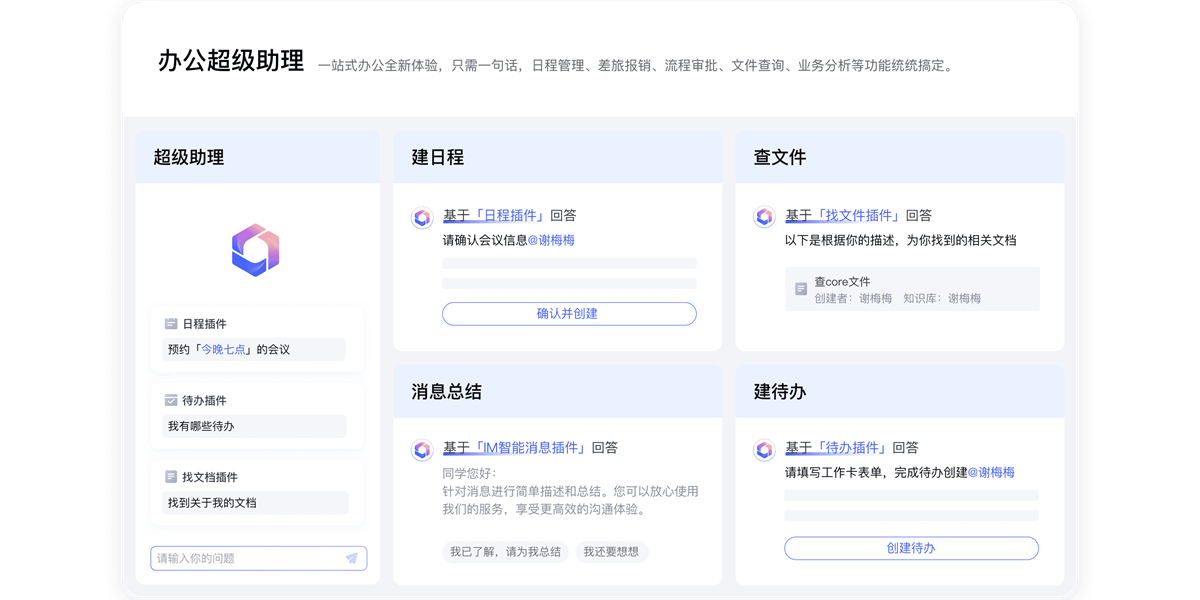Open the 「待办插件」 link in 建待办 card
The height and width of the screenshot is (600, 1200).
coord(851,448)
